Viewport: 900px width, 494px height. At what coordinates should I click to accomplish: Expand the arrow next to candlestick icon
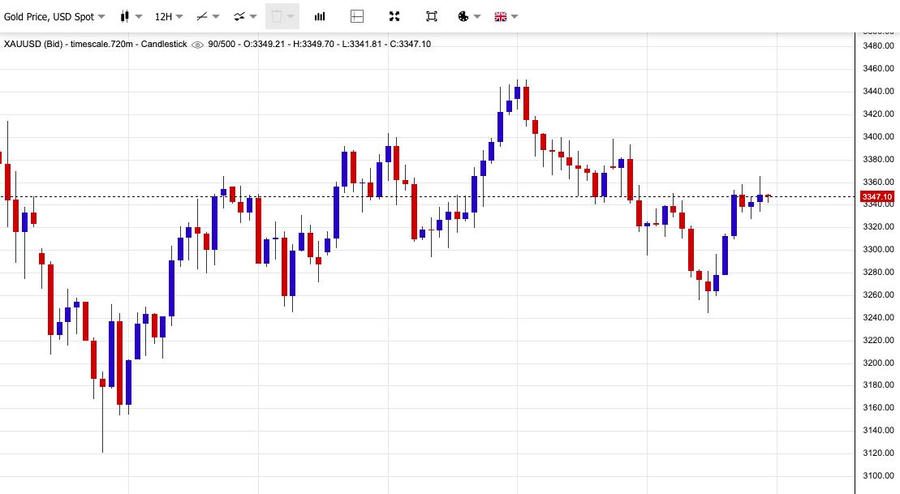(x=138, y=17)
